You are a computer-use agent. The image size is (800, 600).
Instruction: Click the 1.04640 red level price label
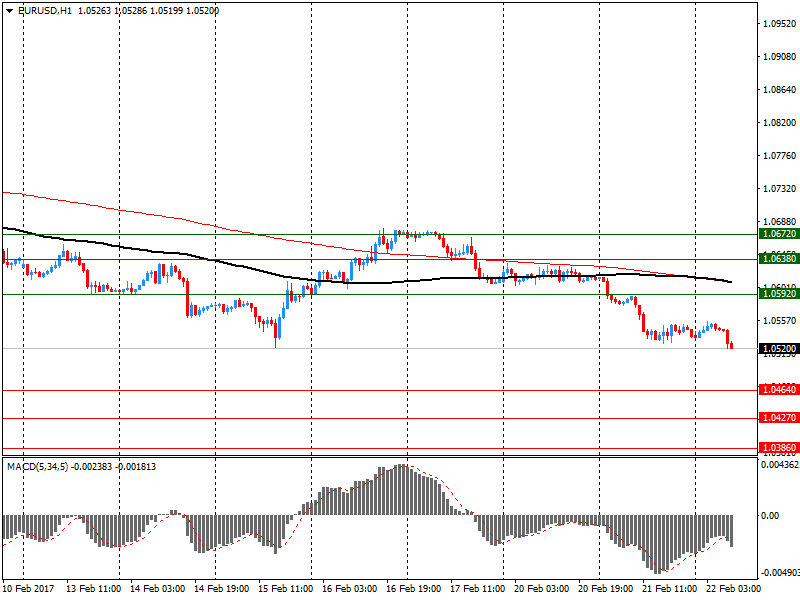[x=779, y=390]
